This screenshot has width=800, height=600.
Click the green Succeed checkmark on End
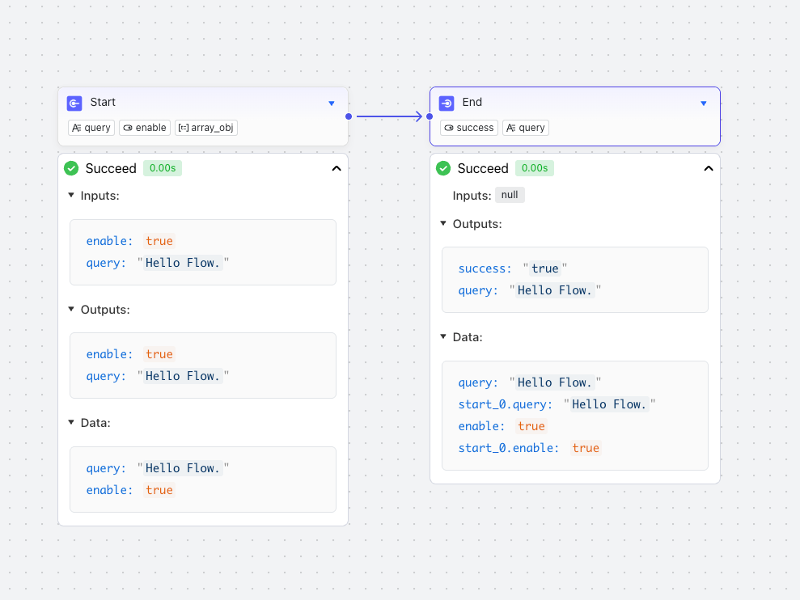click(443, 168)
